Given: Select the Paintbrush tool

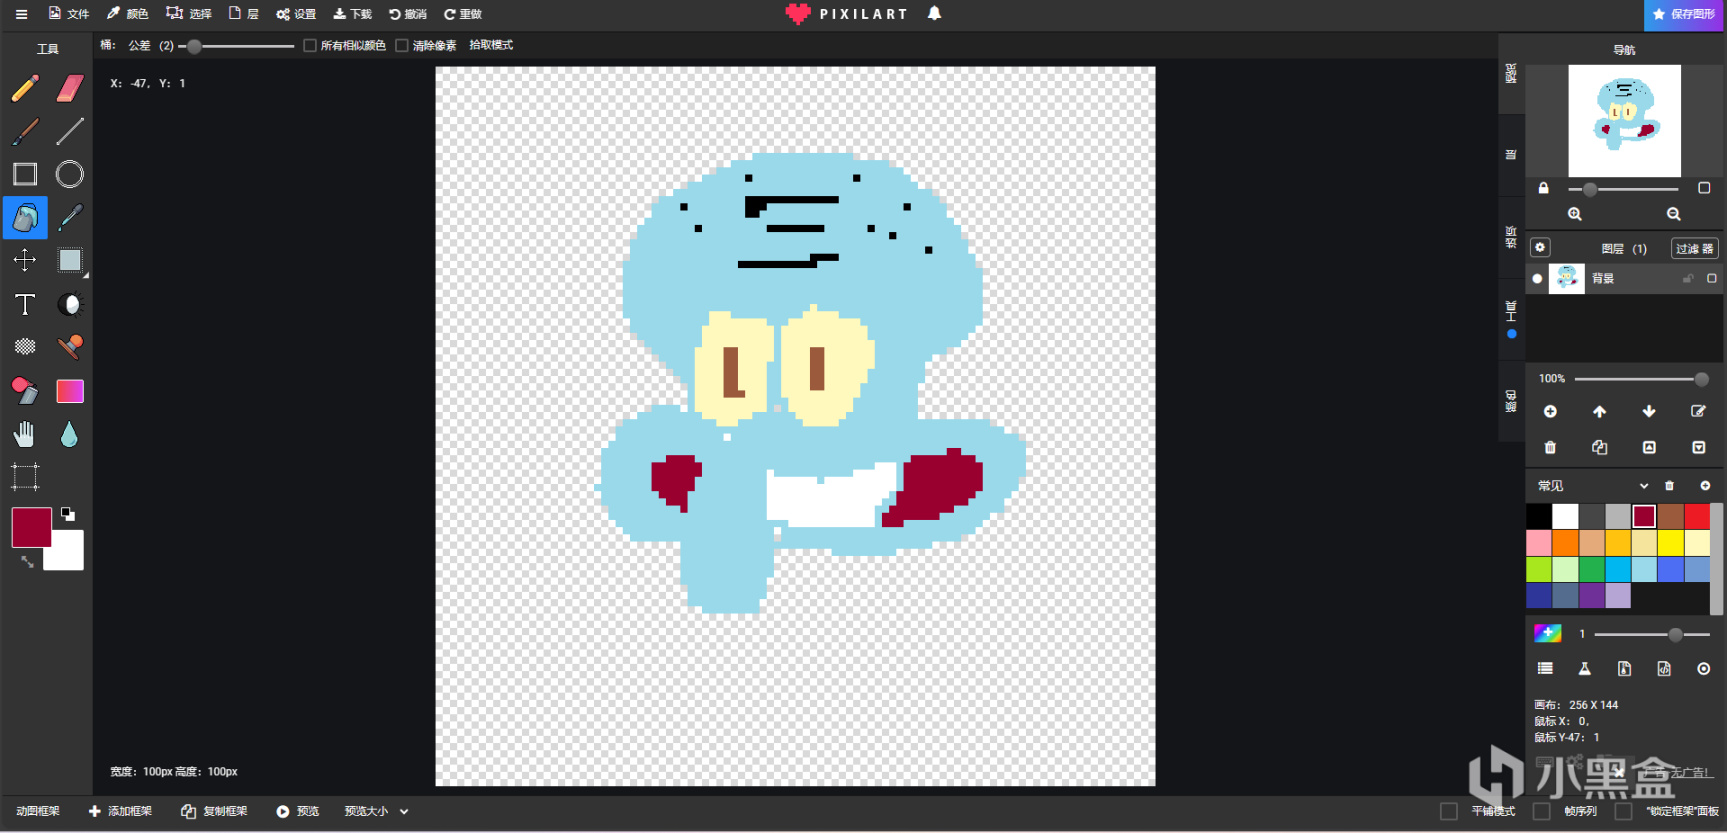Looking at the screenshot, I should (25, 131).
